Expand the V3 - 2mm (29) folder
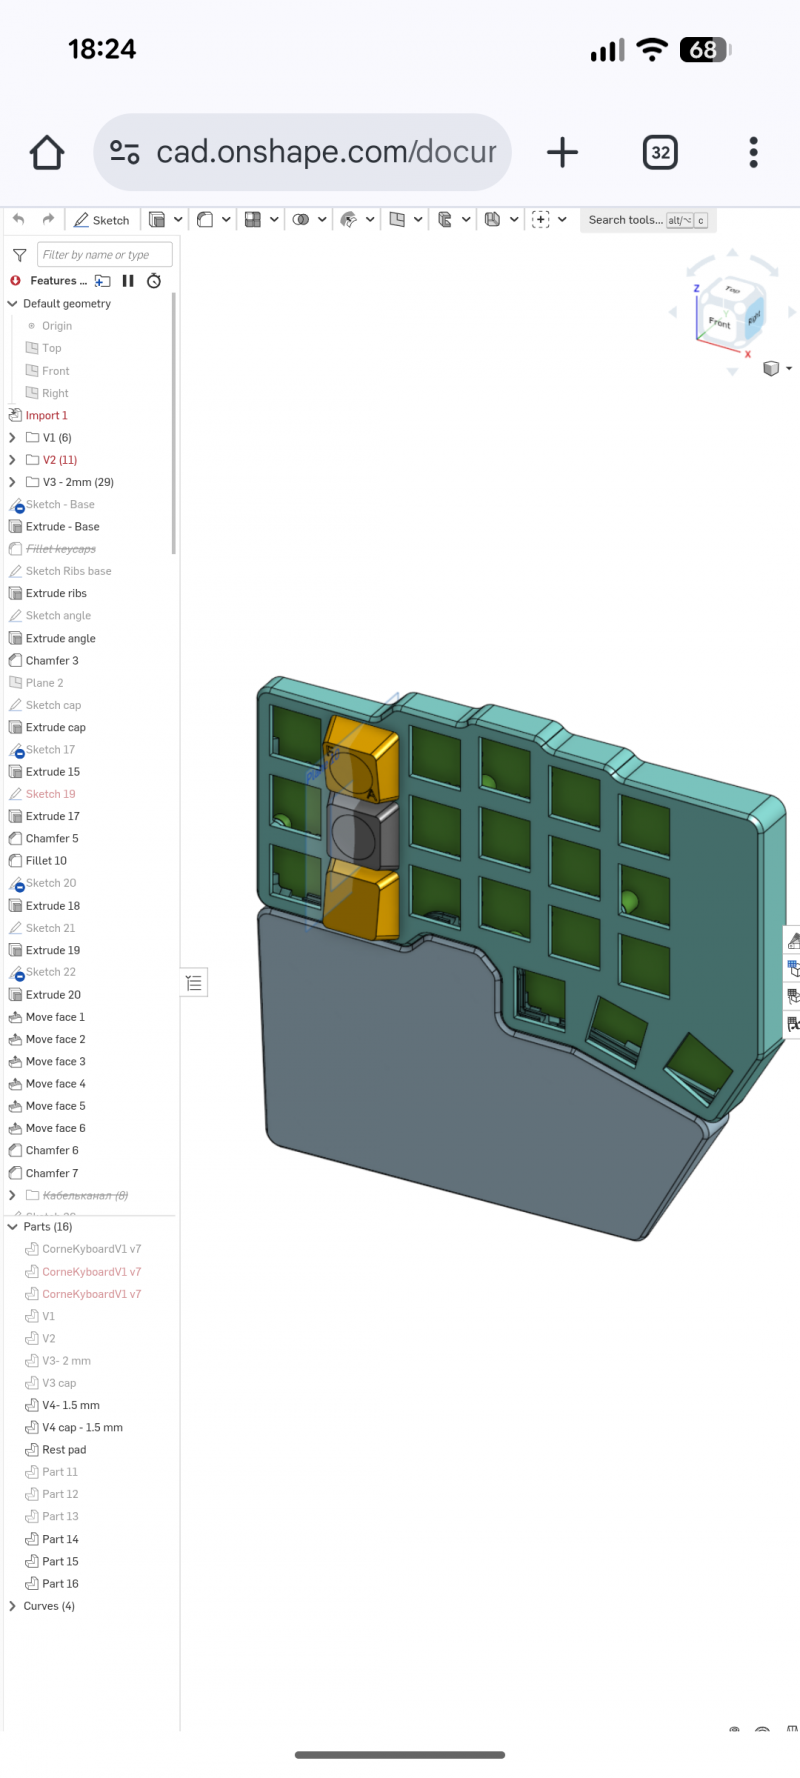Image resolution: width=800 pixels, height=1778 pixels. [12, 482]
